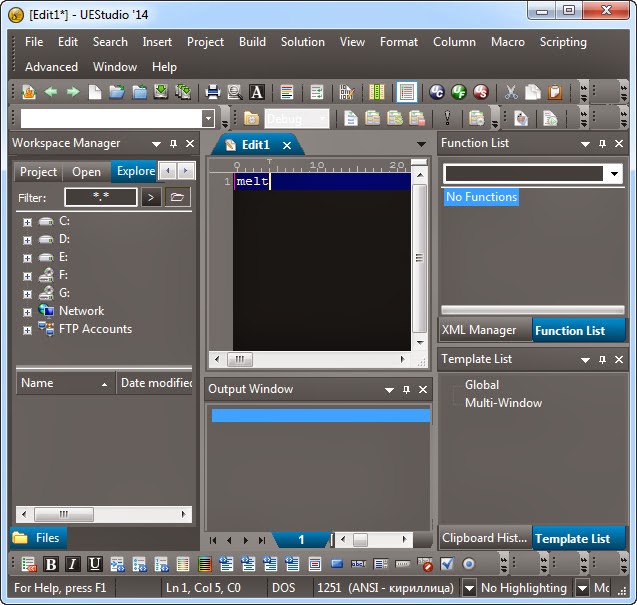Image resolution: width=637 pixels, height=605 pixels.
Task: Click the Files tab at bottom left
Action: (x=38, y=538)
